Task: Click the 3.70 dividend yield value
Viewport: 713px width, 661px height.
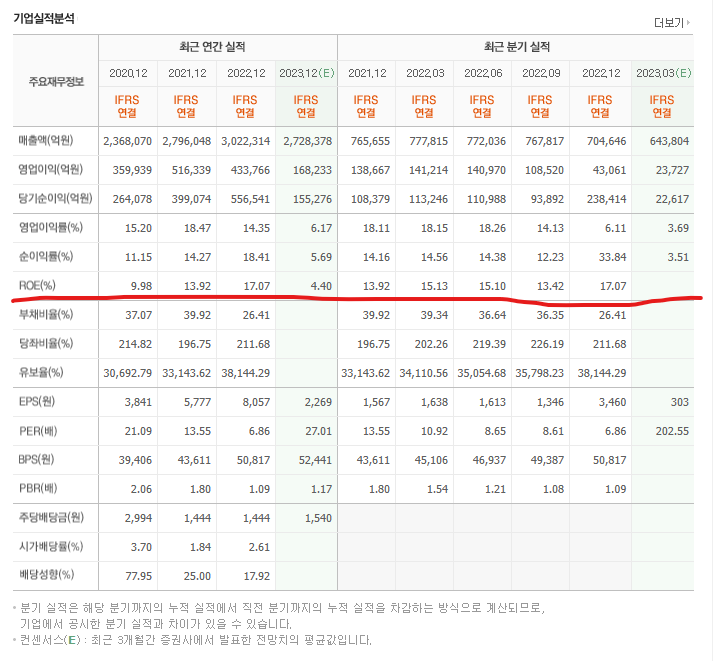Action: point(141,547)
